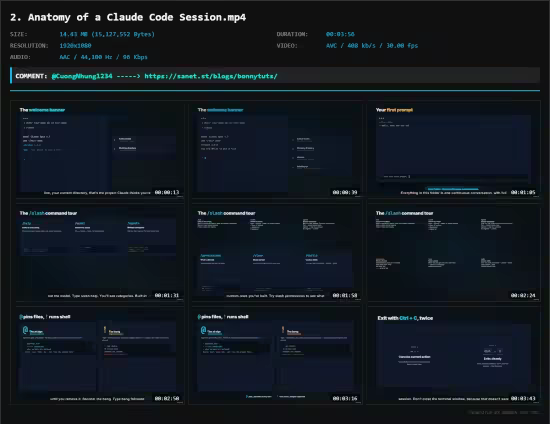
Task: Click the COMMENT: label
Action: tap(31, 76)
